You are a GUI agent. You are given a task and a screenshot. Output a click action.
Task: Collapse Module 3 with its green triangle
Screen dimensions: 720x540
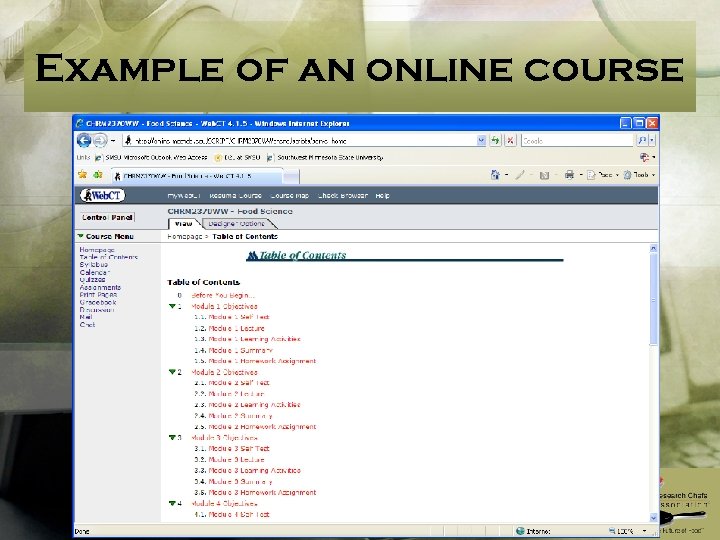click(172, 437)
